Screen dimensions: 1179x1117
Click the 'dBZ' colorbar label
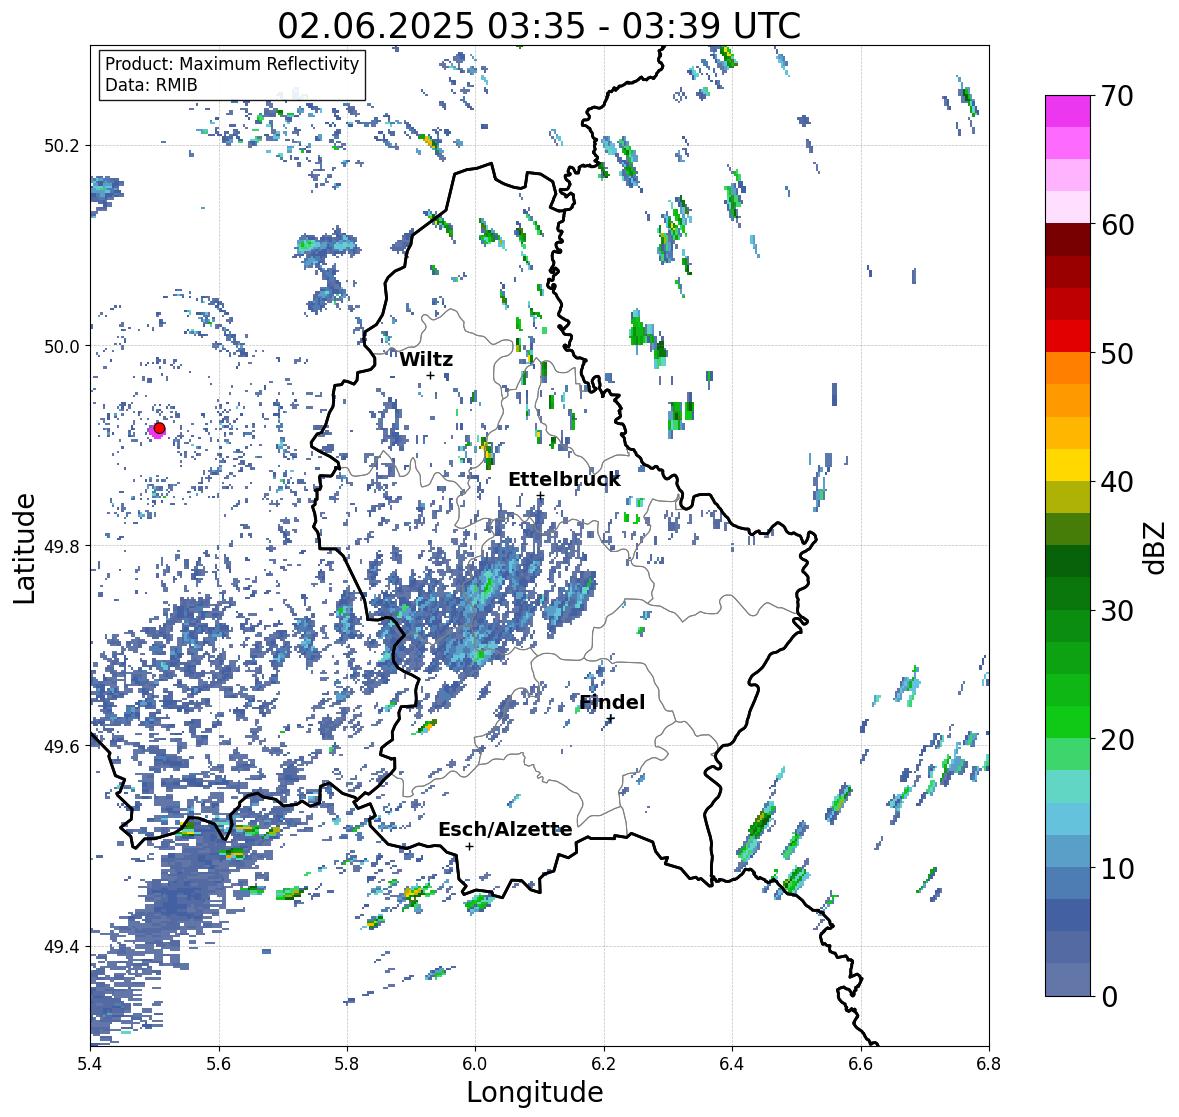1156,548
